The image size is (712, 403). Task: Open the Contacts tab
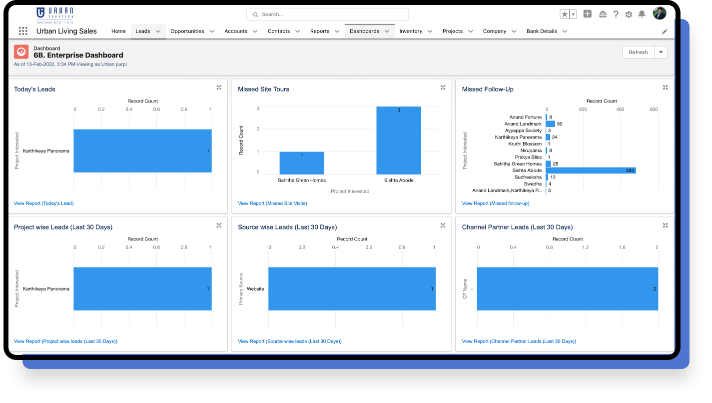pos(279,31)
